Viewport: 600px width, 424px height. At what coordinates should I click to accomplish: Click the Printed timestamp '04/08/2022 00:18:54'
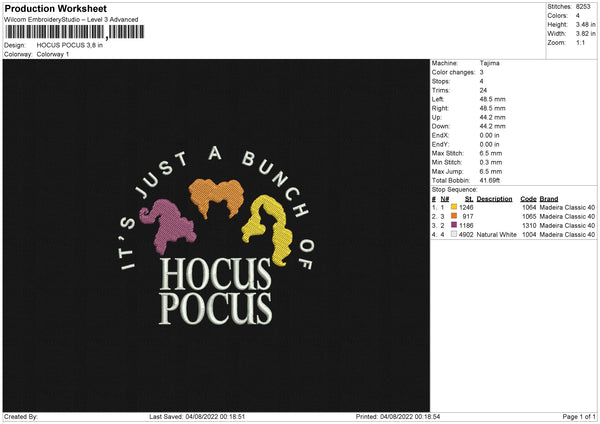[410, 417]
